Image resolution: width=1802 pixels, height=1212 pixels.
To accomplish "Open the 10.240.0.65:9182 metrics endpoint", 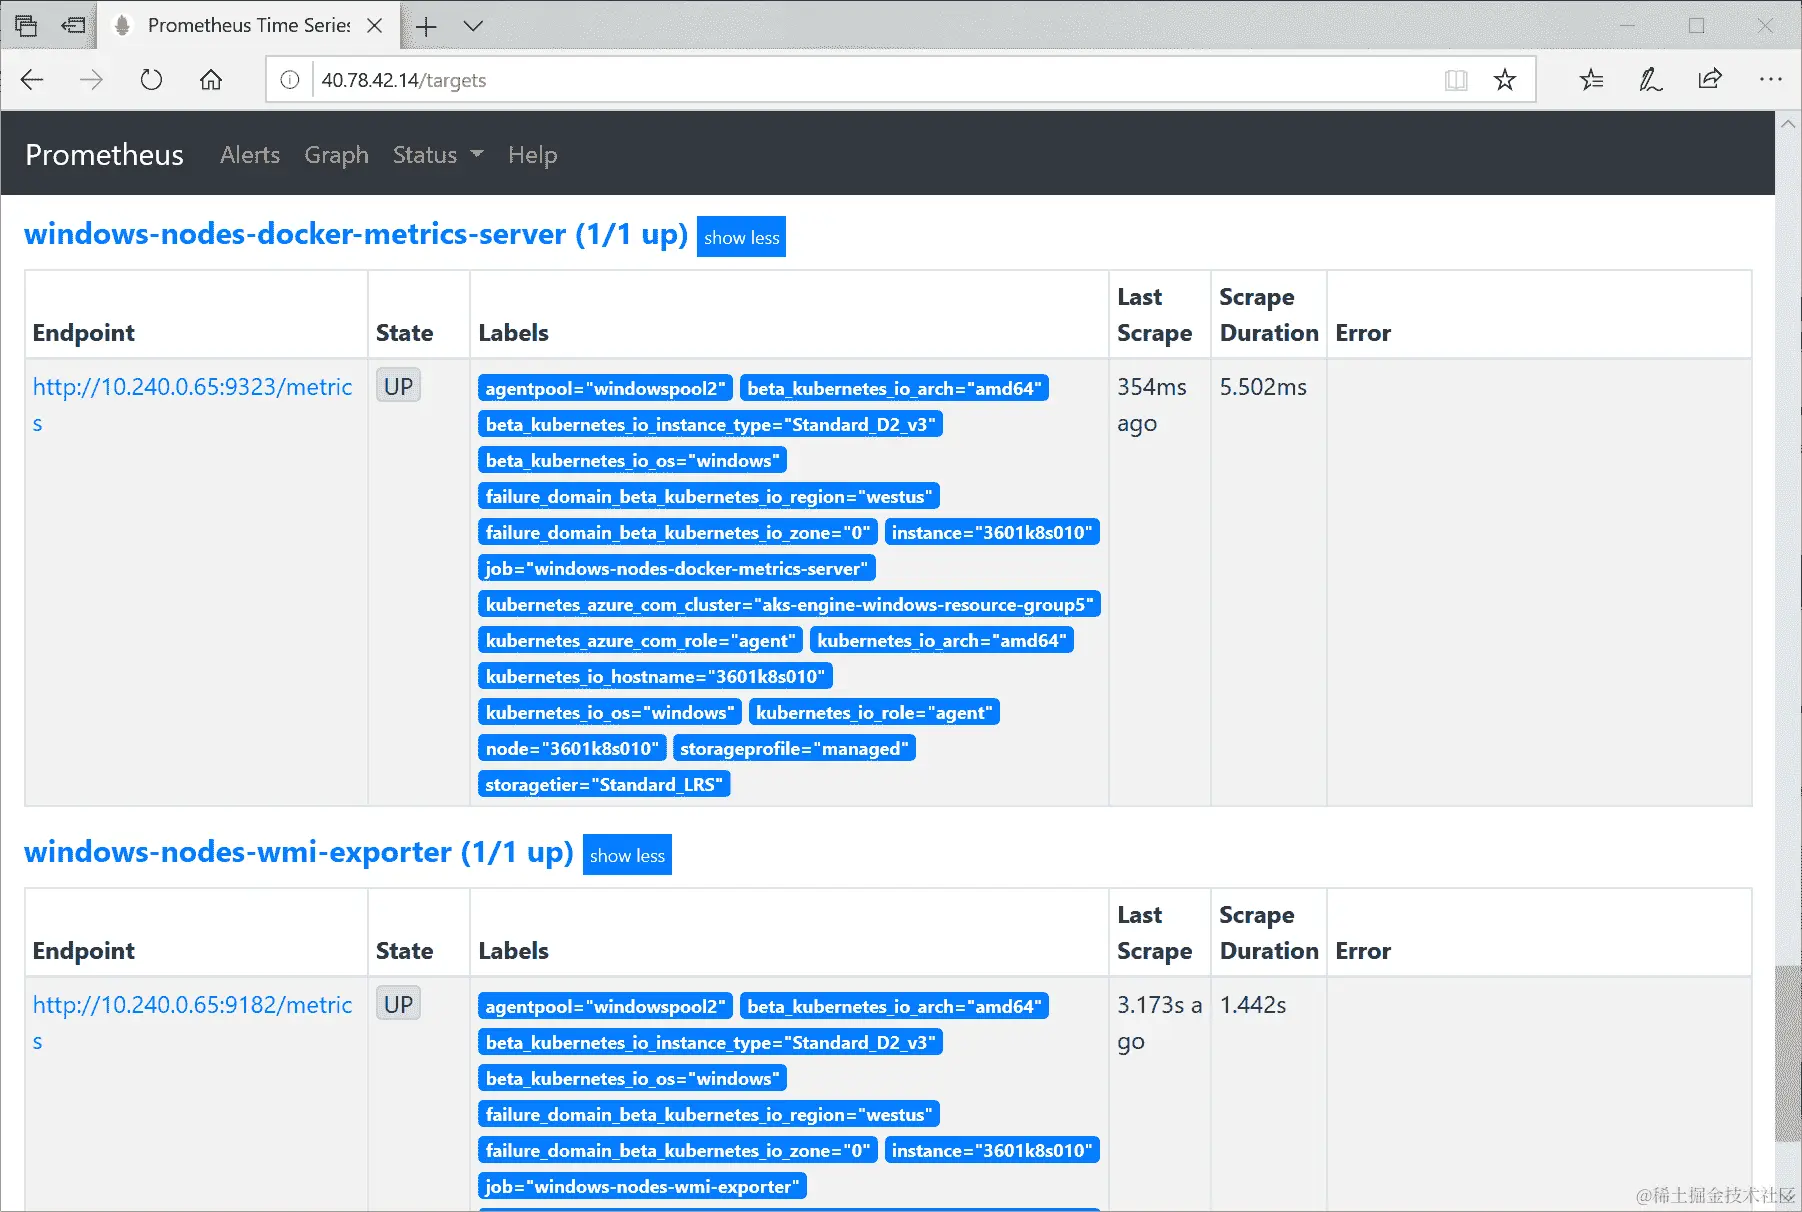I will click(x=192, y=1023).
